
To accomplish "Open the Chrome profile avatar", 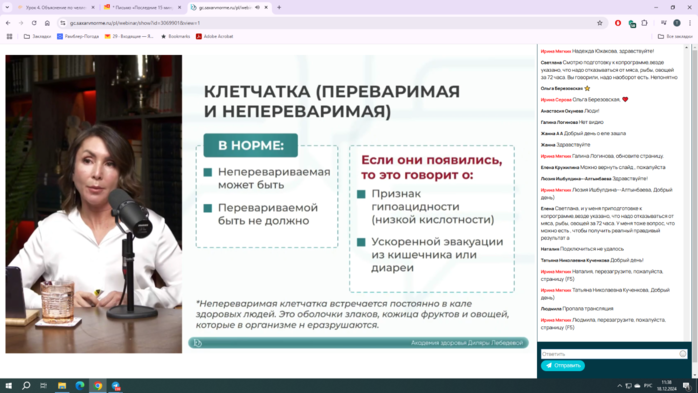I will tap(677, 23).
